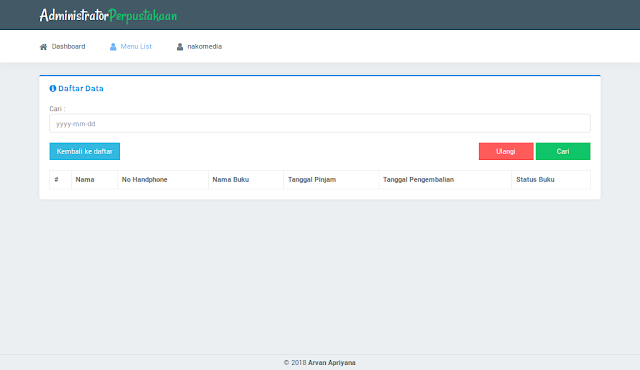
Task: Click the Dashboard home icon
Action: pos(43,47)
